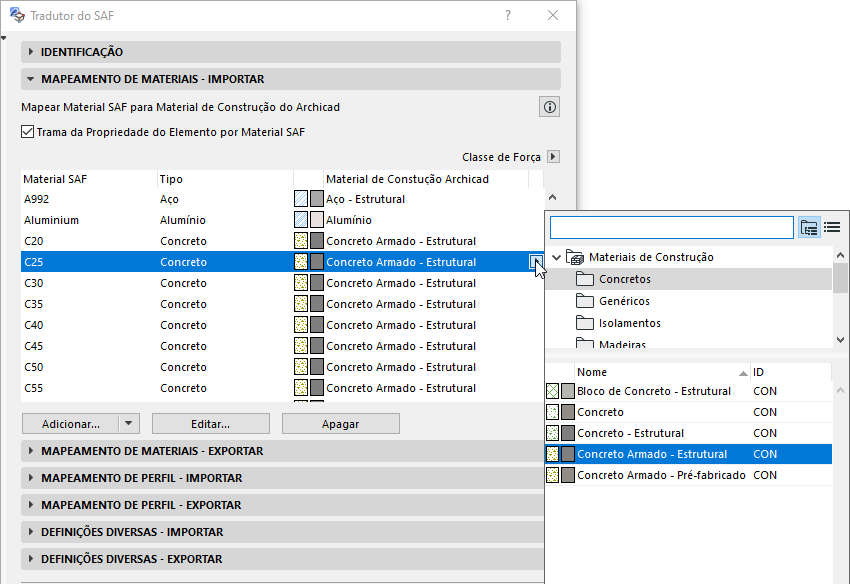Viewport: 850px width, 584px height.
Task: Click hatch icon of Aluminium row
Action: [x=301, y=220]
